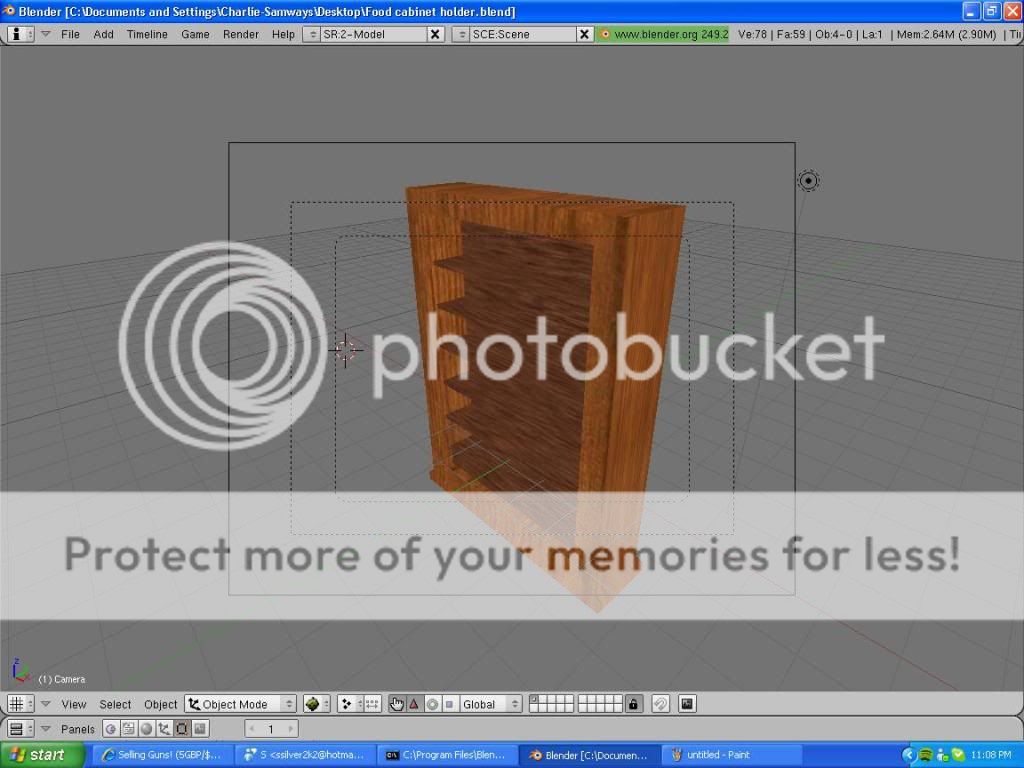Switch to Shading buttons context
This screenshot has width=1024, height=768.
click(x=146, y=728)
